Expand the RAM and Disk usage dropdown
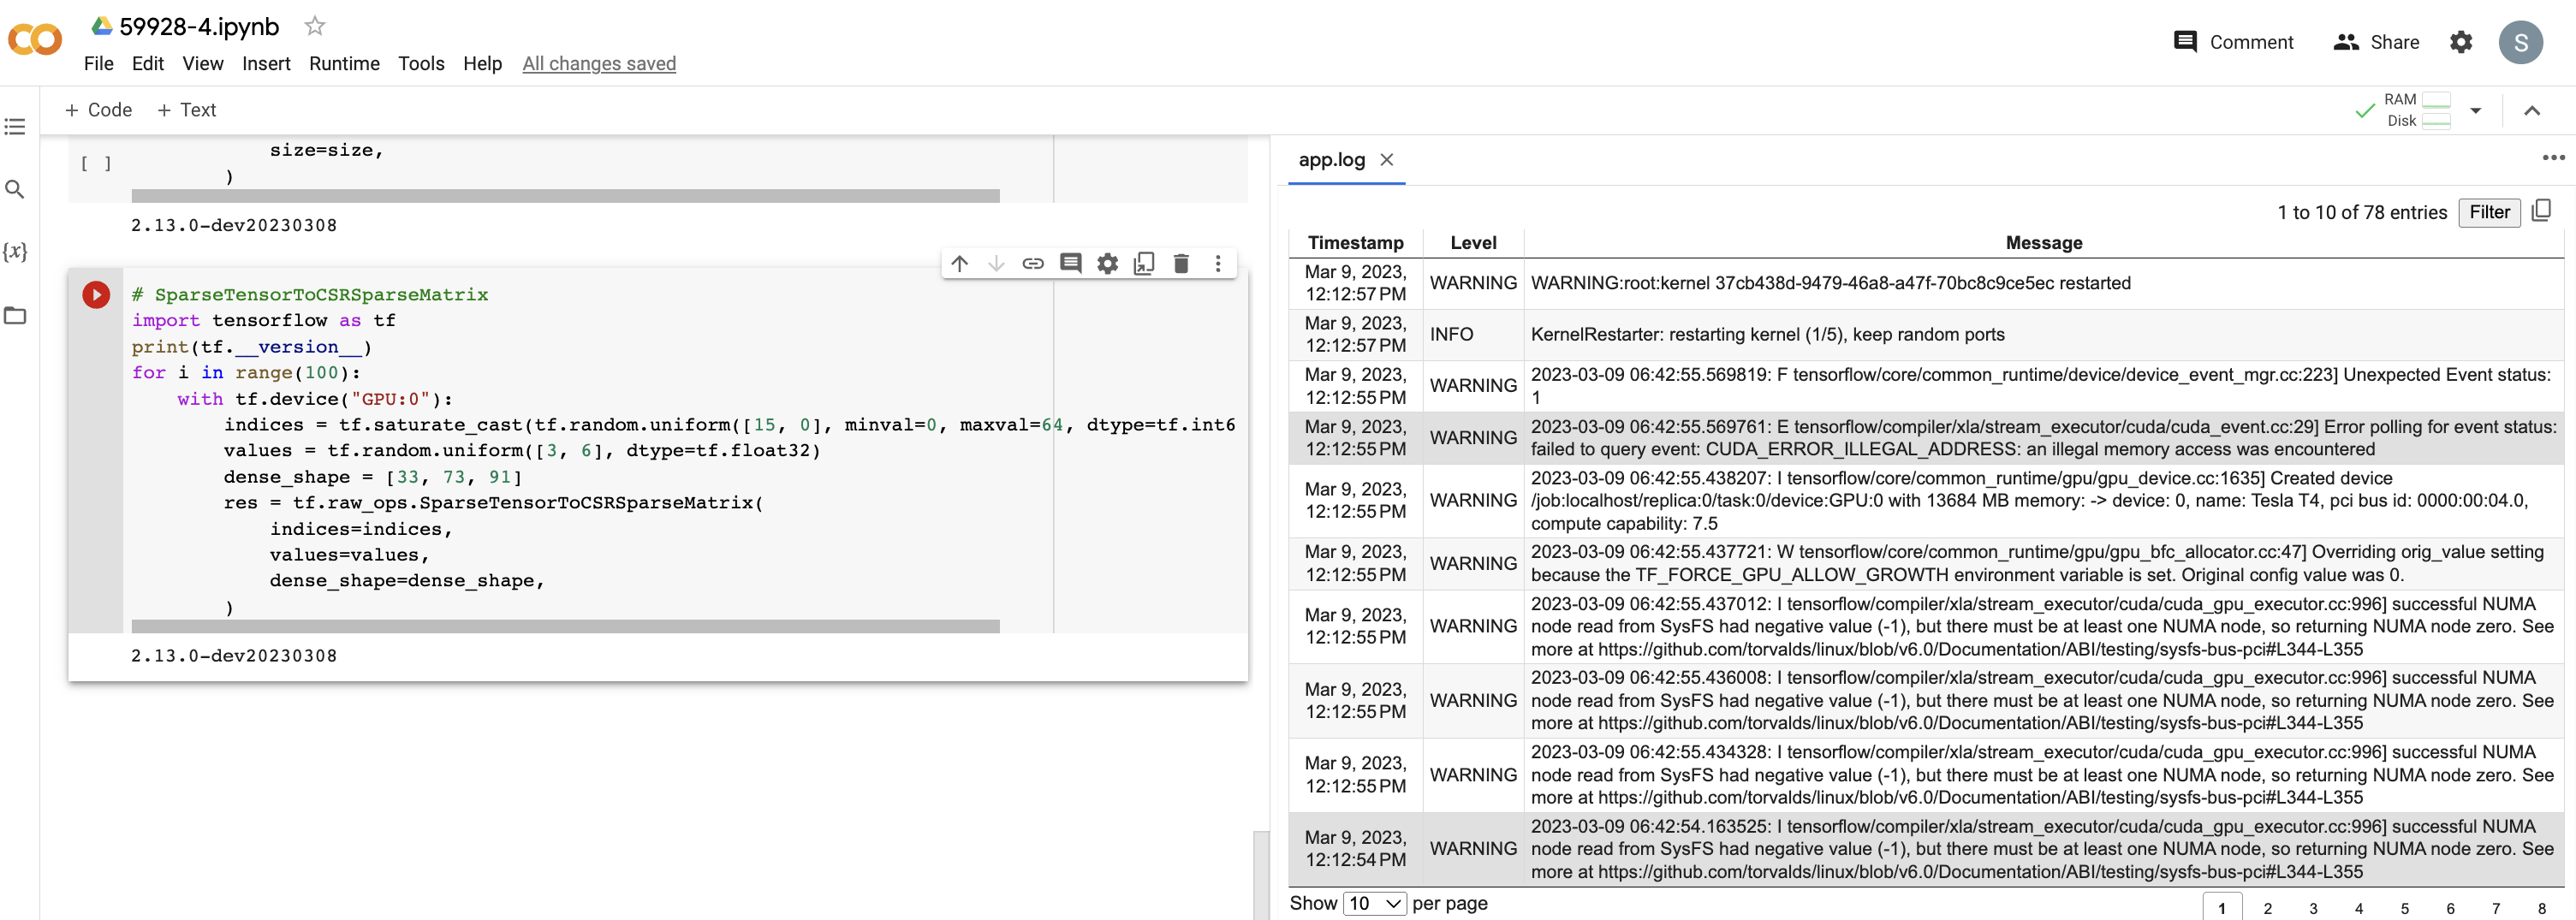The height and width of the screenshot is (920, 2576). click(x=2475, y=111)
